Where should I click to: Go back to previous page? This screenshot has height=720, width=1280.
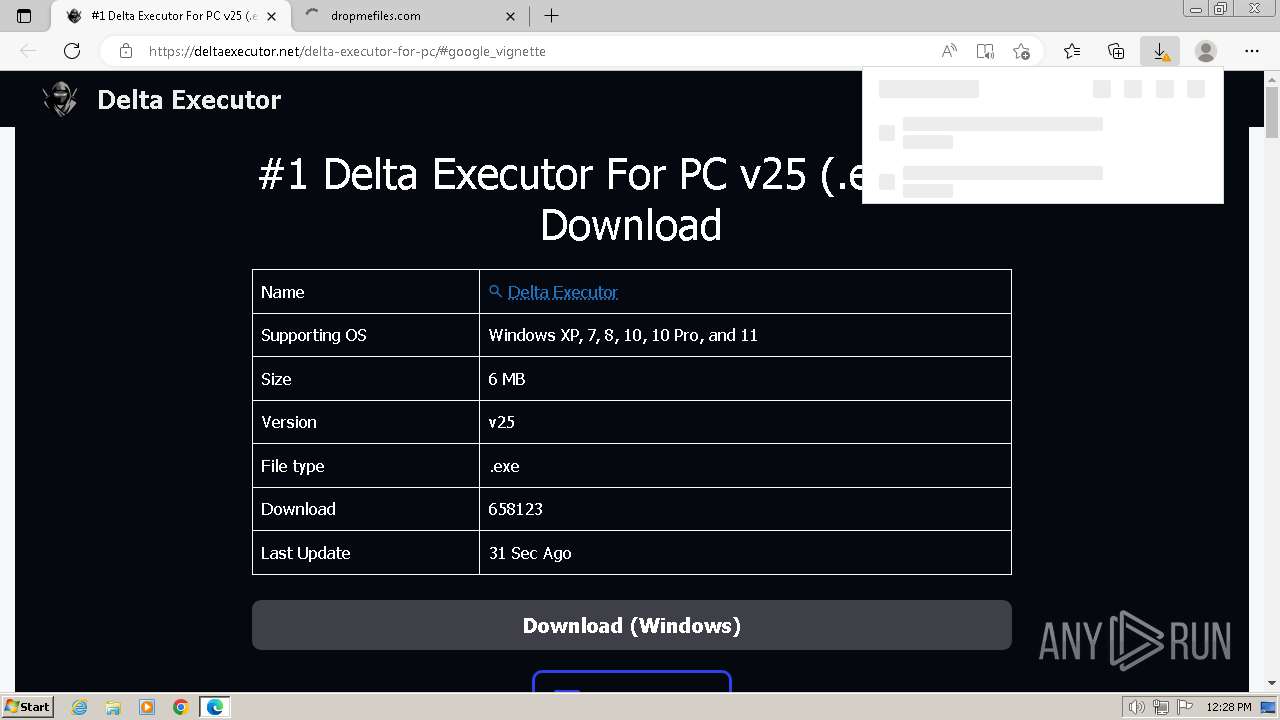coord(28,51)
